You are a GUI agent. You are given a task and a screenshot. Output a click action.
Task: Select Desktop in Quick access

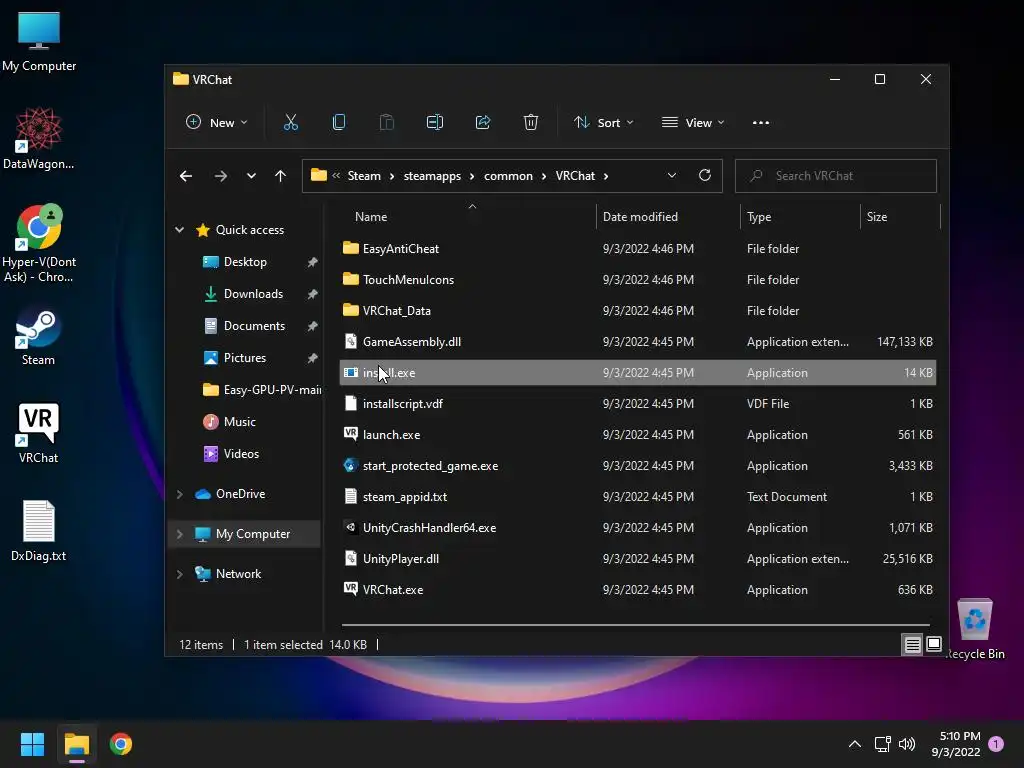[x=245, y=262]
